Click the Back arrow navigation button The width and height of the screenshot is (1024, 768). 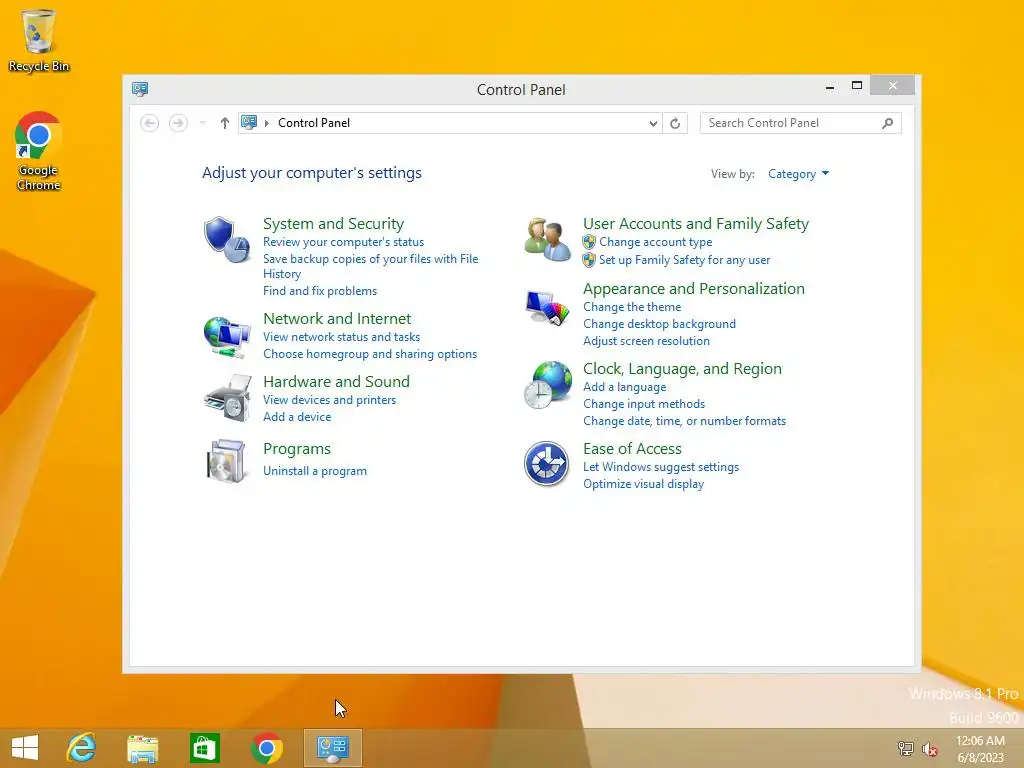[150, 123]
